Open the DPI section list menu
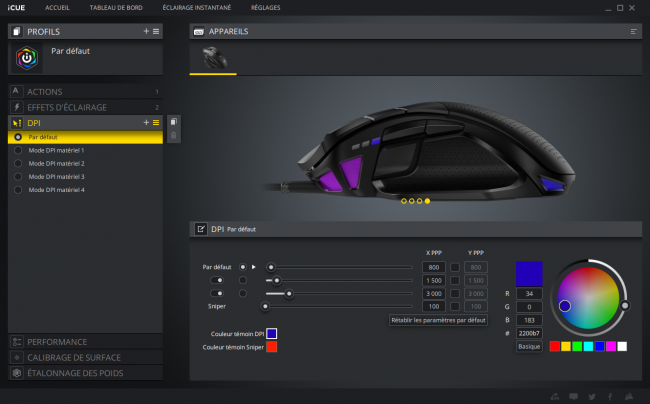 coord(156,123)
